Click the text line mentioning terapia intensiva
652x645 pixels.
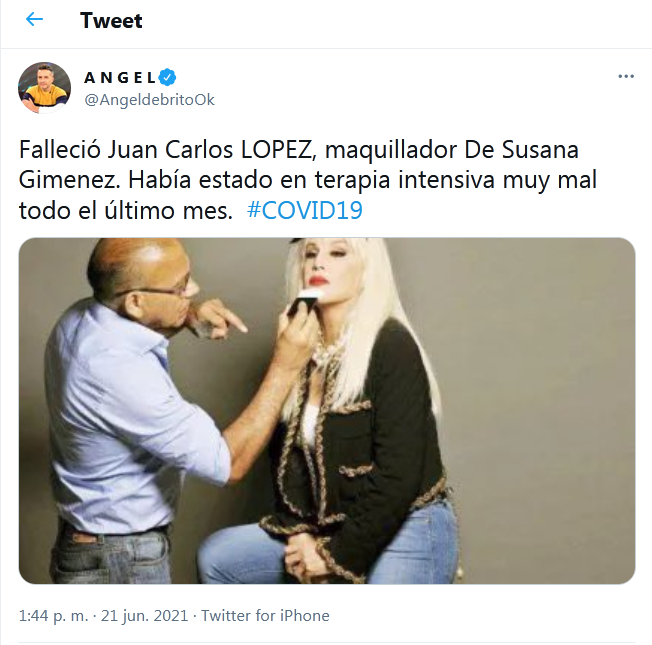(x=308, y=180)
